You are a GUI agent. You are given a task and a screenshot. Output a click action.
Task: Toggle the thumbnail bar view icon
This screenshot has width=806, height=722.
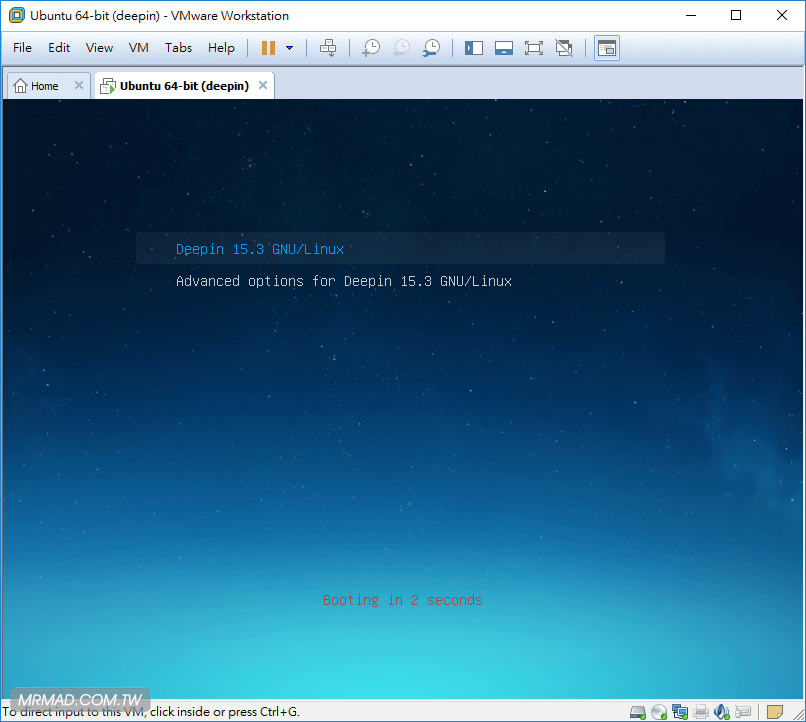(504, 48)
